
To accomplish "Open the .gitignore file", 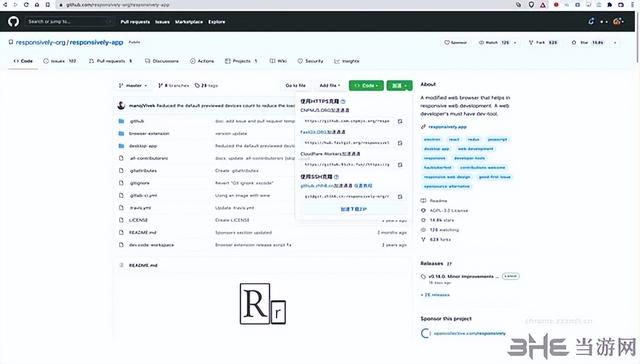I will 140,183.
